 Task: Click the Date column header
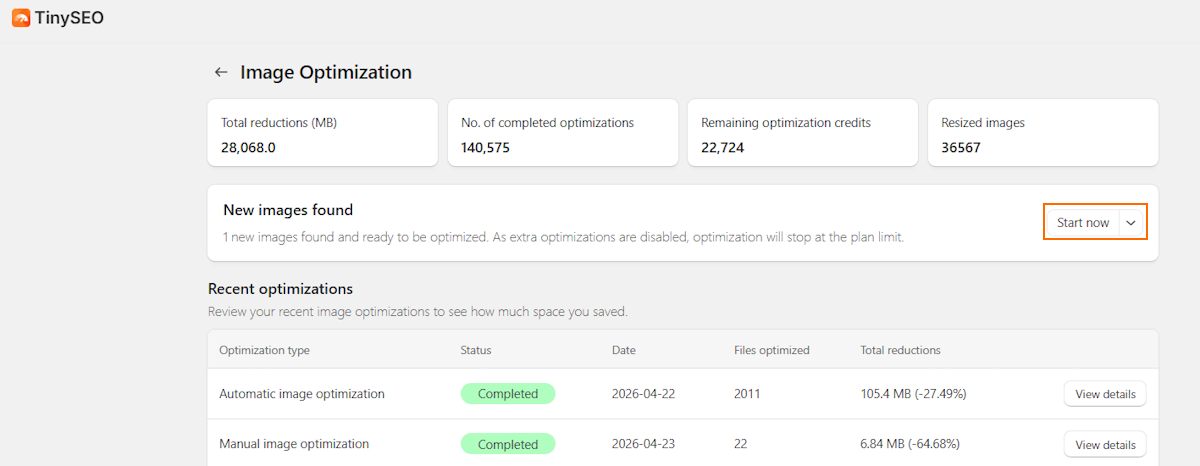pyautogui.click(x=624, y=350)
